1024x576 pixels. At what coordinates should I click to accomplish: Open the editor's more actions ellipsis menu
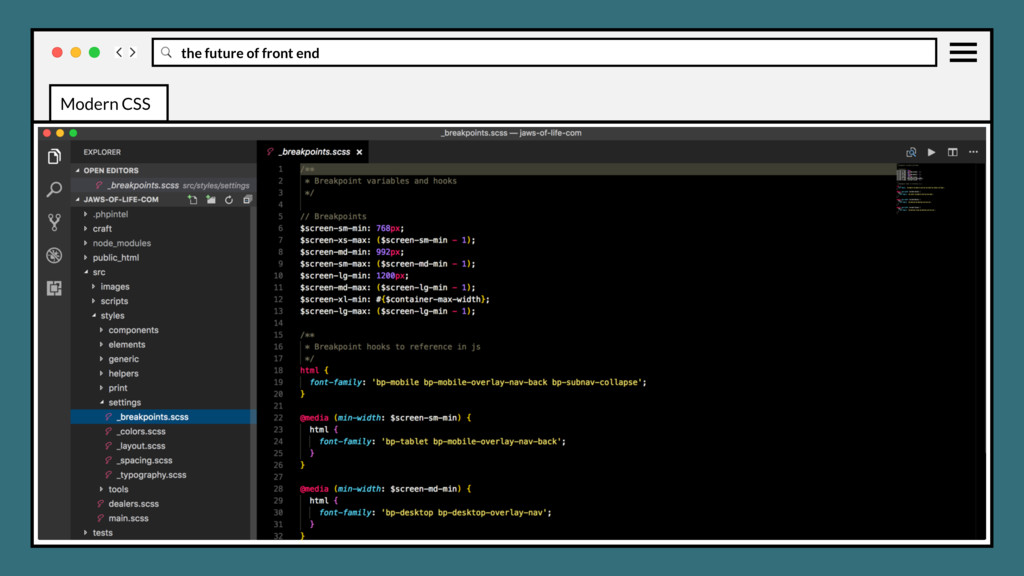[x=973, y=152]
